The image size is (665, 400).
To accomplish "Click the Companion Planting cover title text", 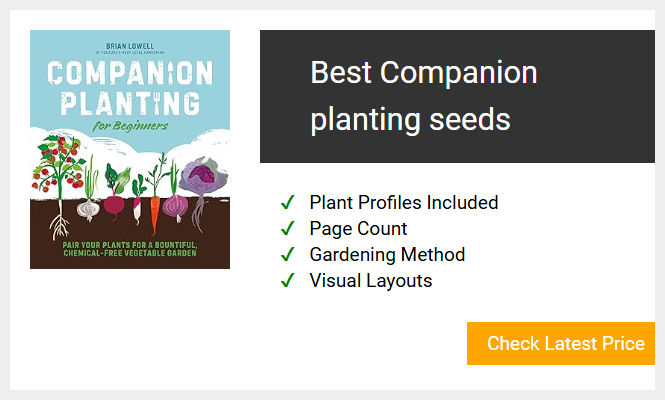I will (130, 88).
